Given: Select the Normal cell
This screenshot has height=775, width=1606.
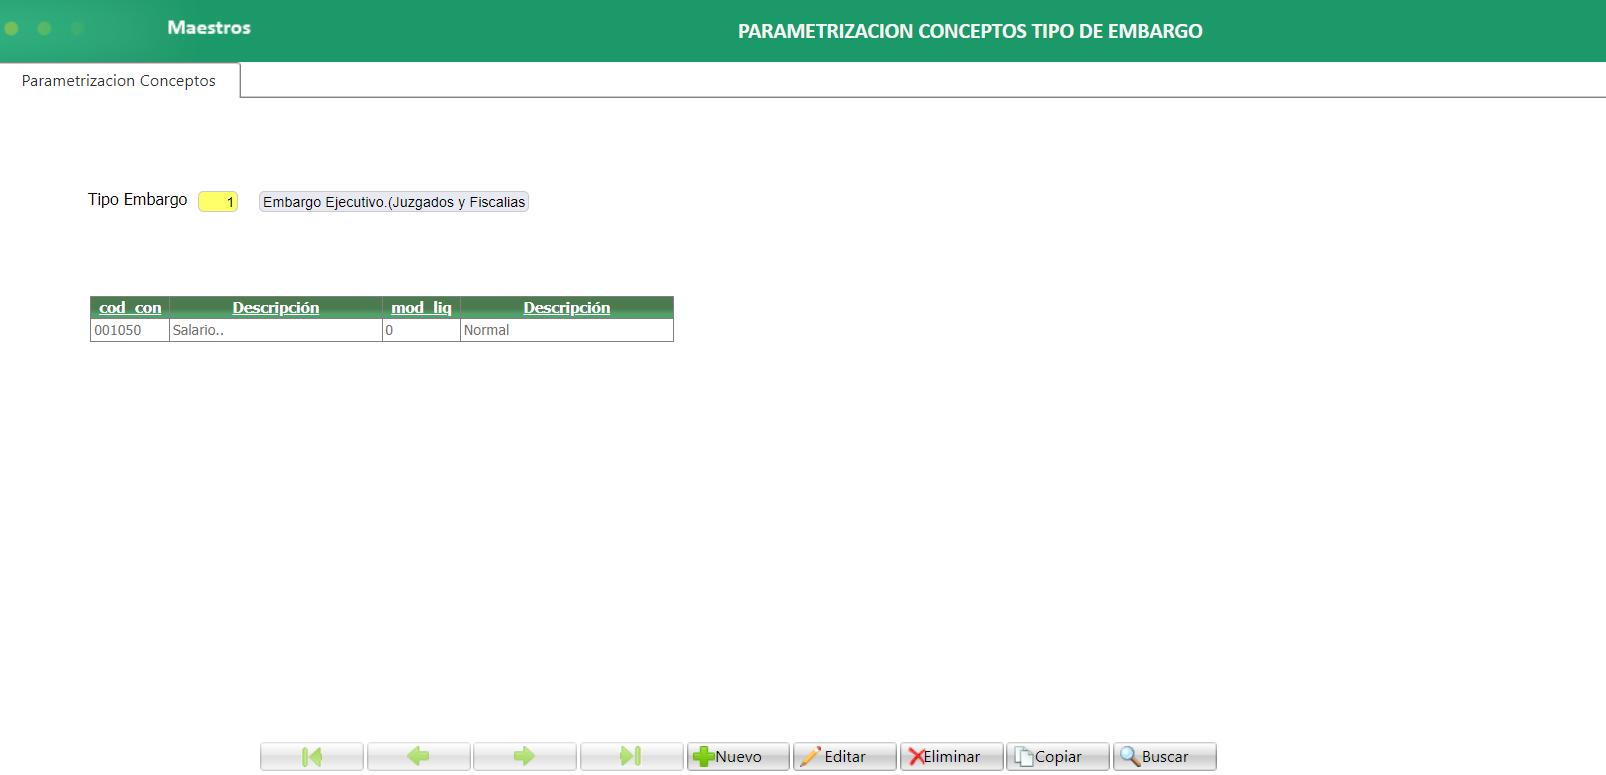Looking at the screenshot, I should pyautogui.click(x=567, y=330).
